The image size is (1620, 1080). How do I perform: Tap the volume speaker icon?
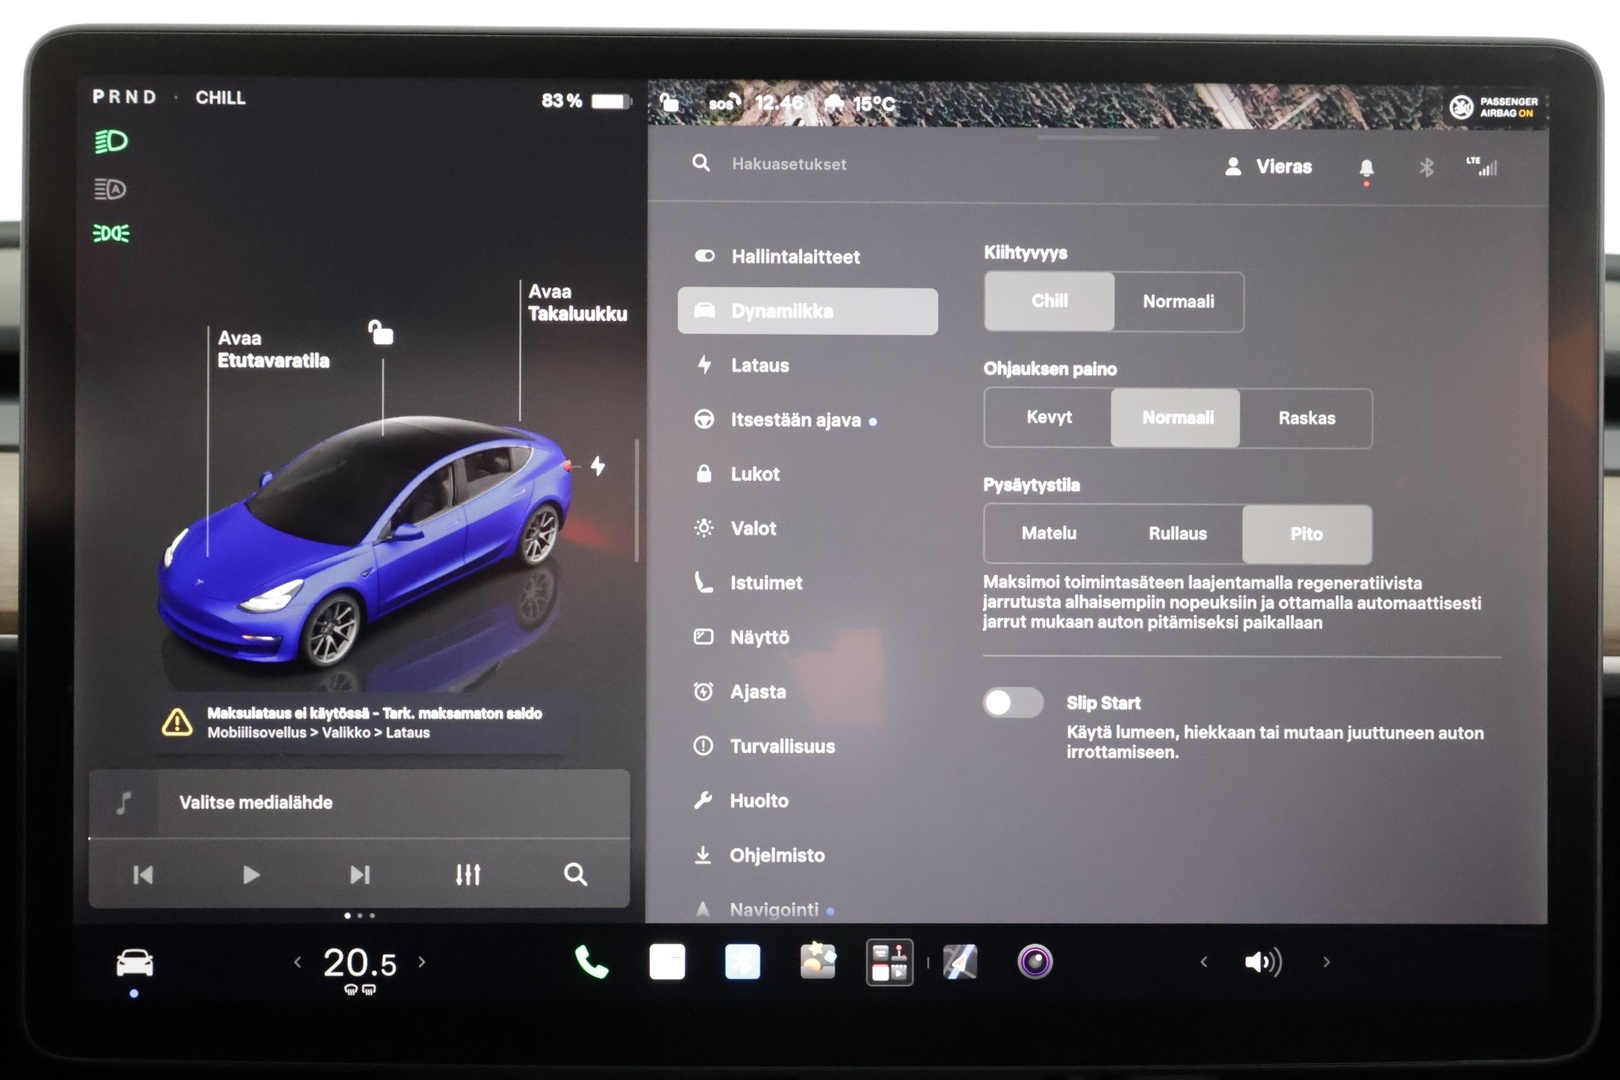click(x=1263, y=962)
